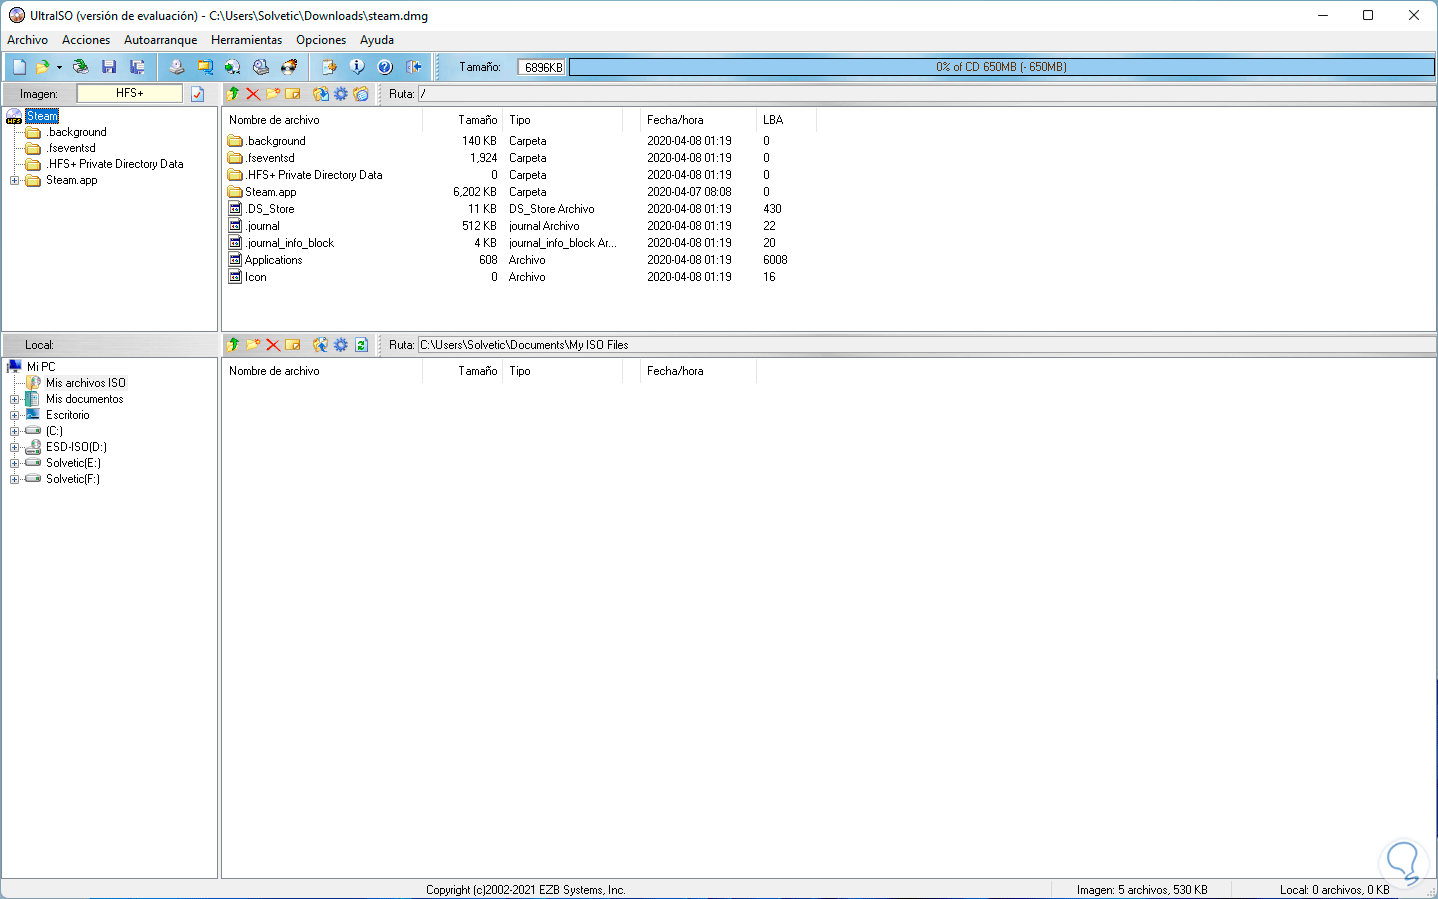This screenshot has height=899, width=1438.
Task: Toggle the checkmark icon beside HFS+ field
Action: [198, 94]
